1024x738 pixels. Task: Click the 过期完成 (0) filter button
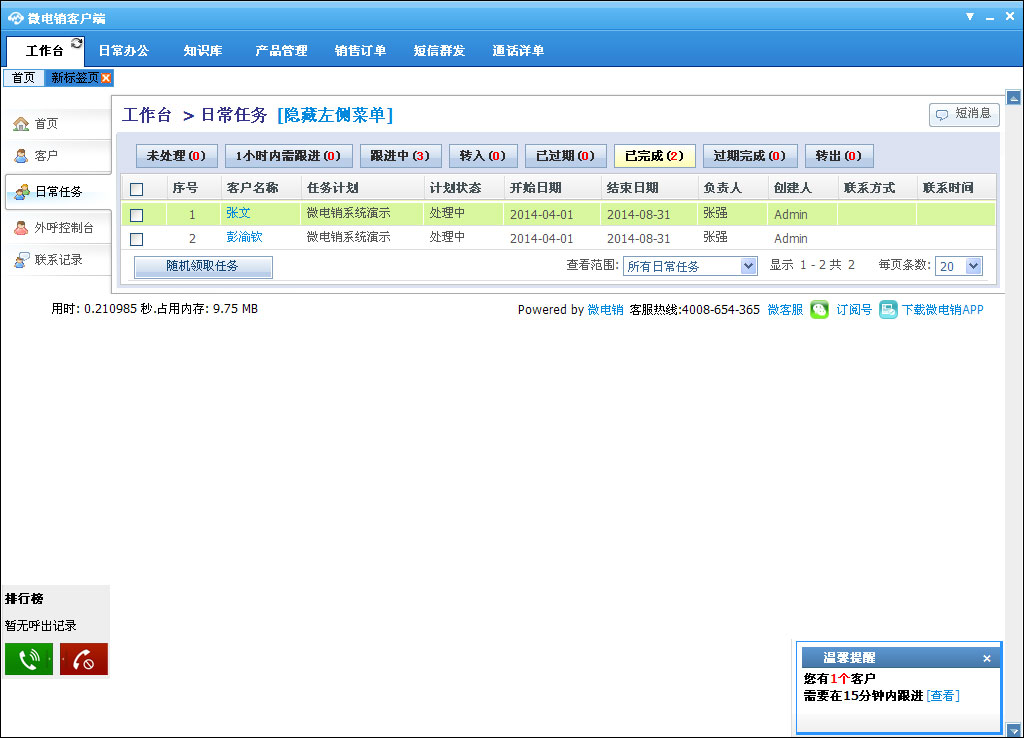click(x=750, y=156)
